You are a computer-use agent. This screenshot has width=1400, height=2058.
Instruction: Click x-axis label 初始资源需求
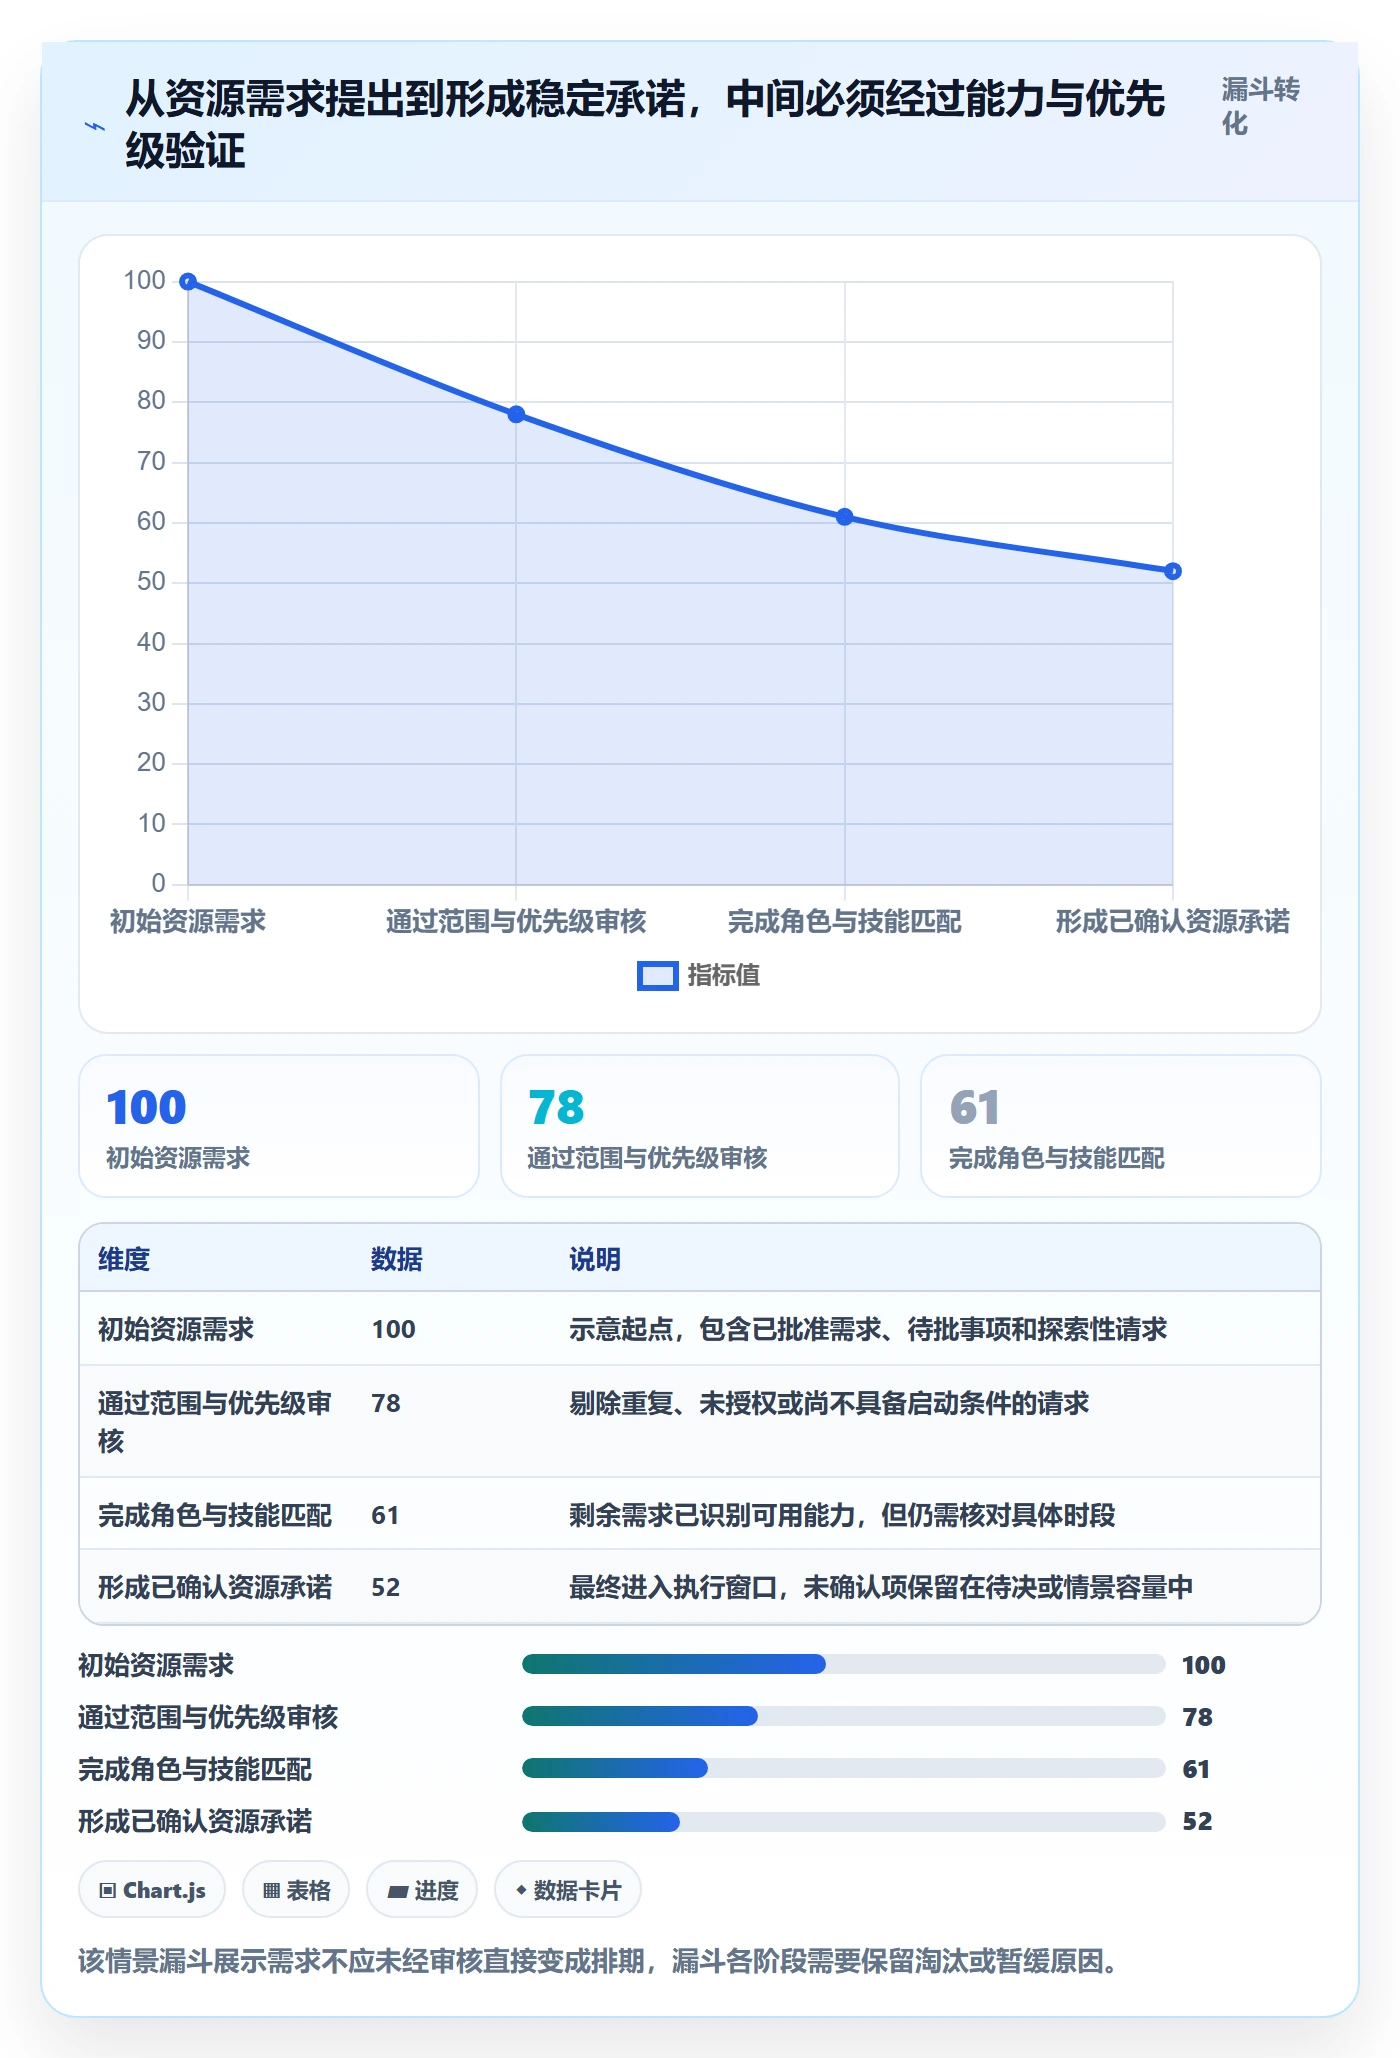point(188,921)
